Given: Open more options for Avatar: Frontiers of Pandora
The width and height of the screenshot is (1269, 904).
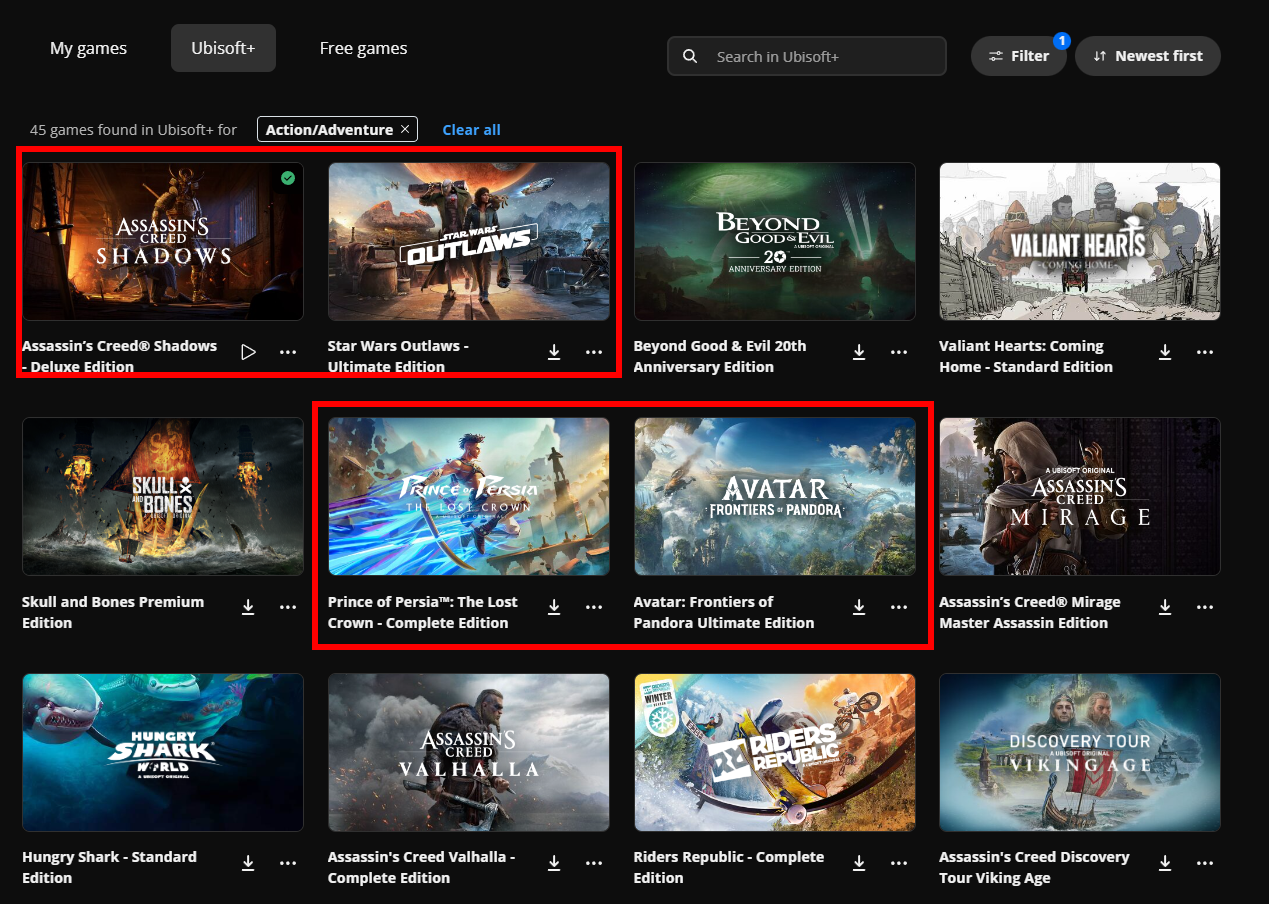Looking at the screenshot, I should (x=899, y=607).
